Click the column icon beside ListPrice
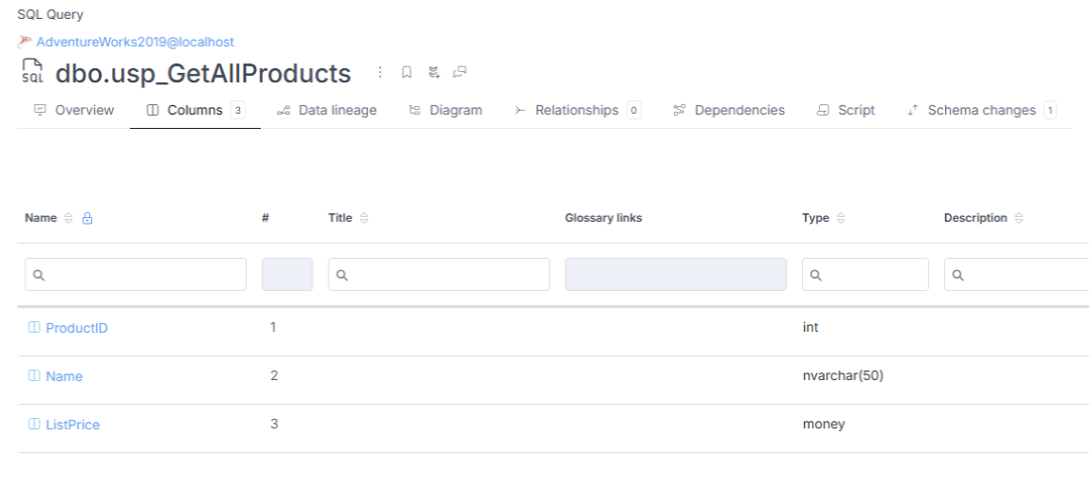The width and height of the screenshot is (1089, 477). point(33,425)
